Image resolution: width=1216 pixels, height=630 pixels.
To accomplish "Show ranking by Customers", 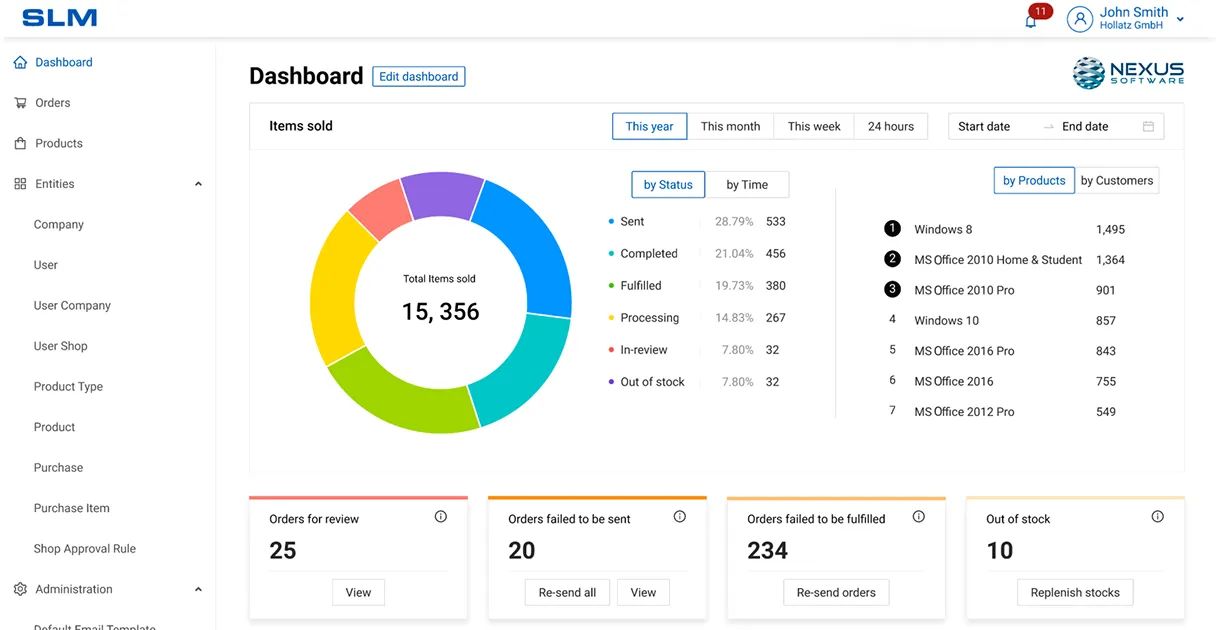I will click(1117, 181).
